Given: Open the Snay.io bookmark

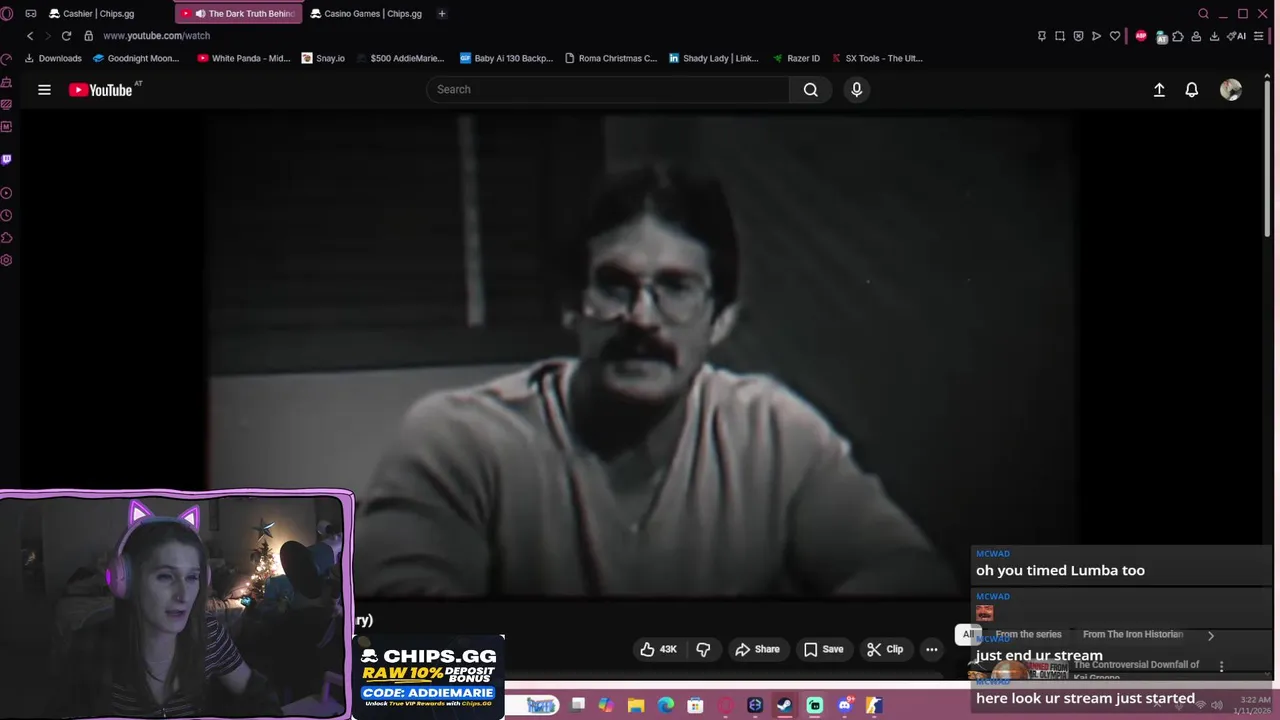Looking at the screenshot, I should [x=323, y=58].
